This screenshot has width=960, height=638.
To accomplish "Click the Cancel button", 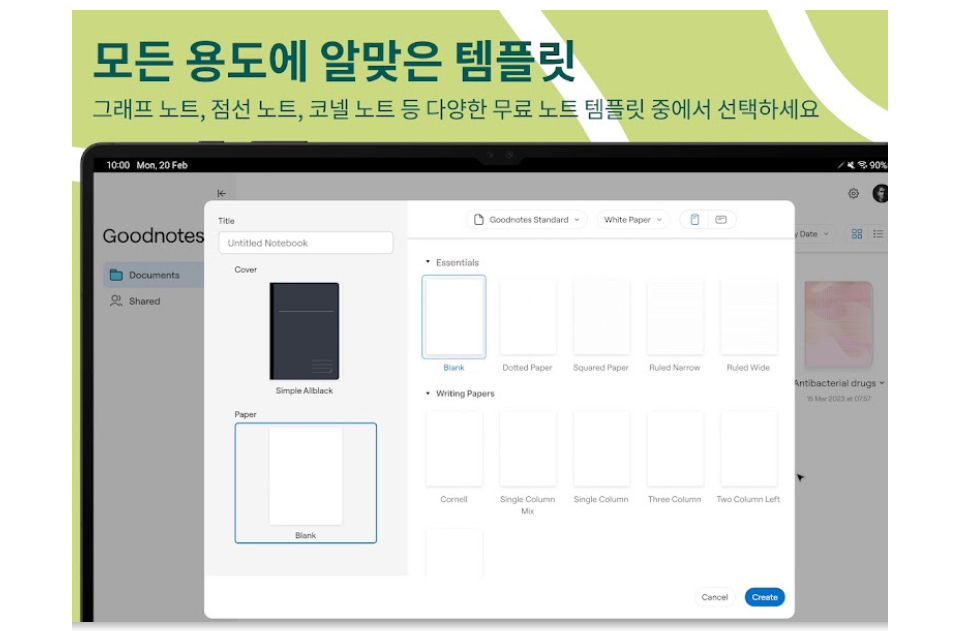I will click(714, 597).
